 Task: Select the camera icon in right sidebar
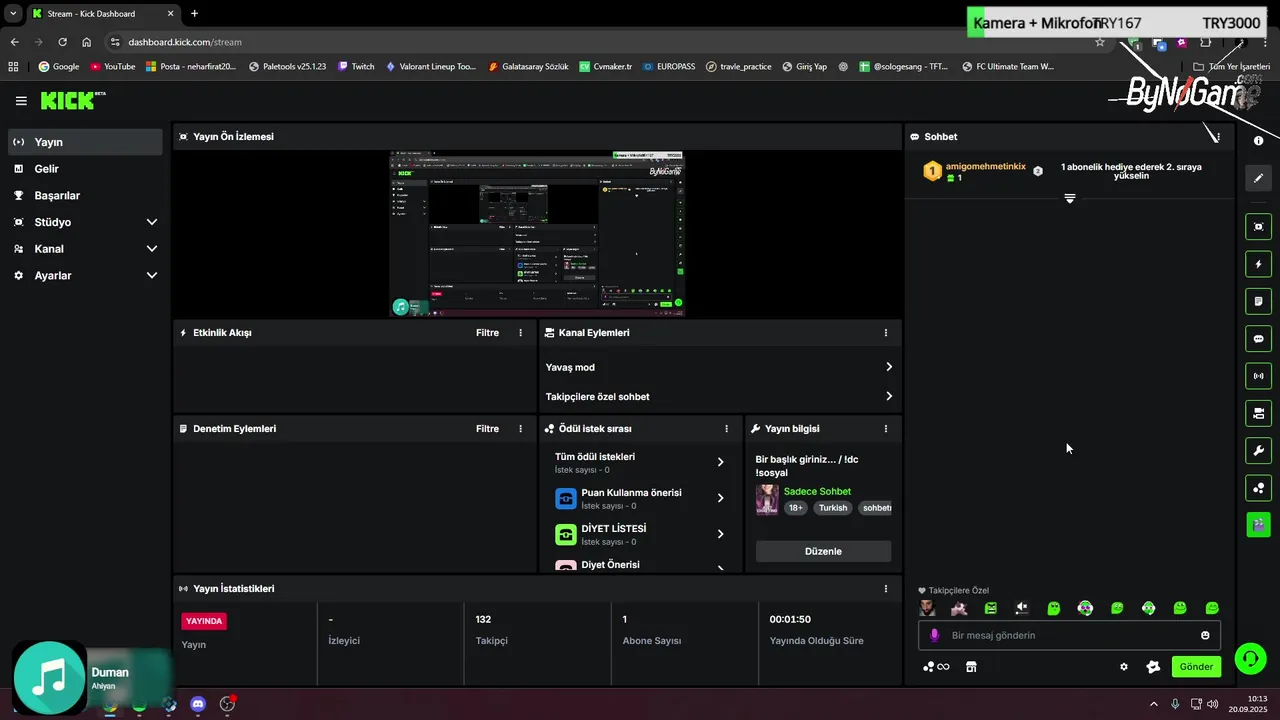pyautogui.click(x=1258, y=413)
